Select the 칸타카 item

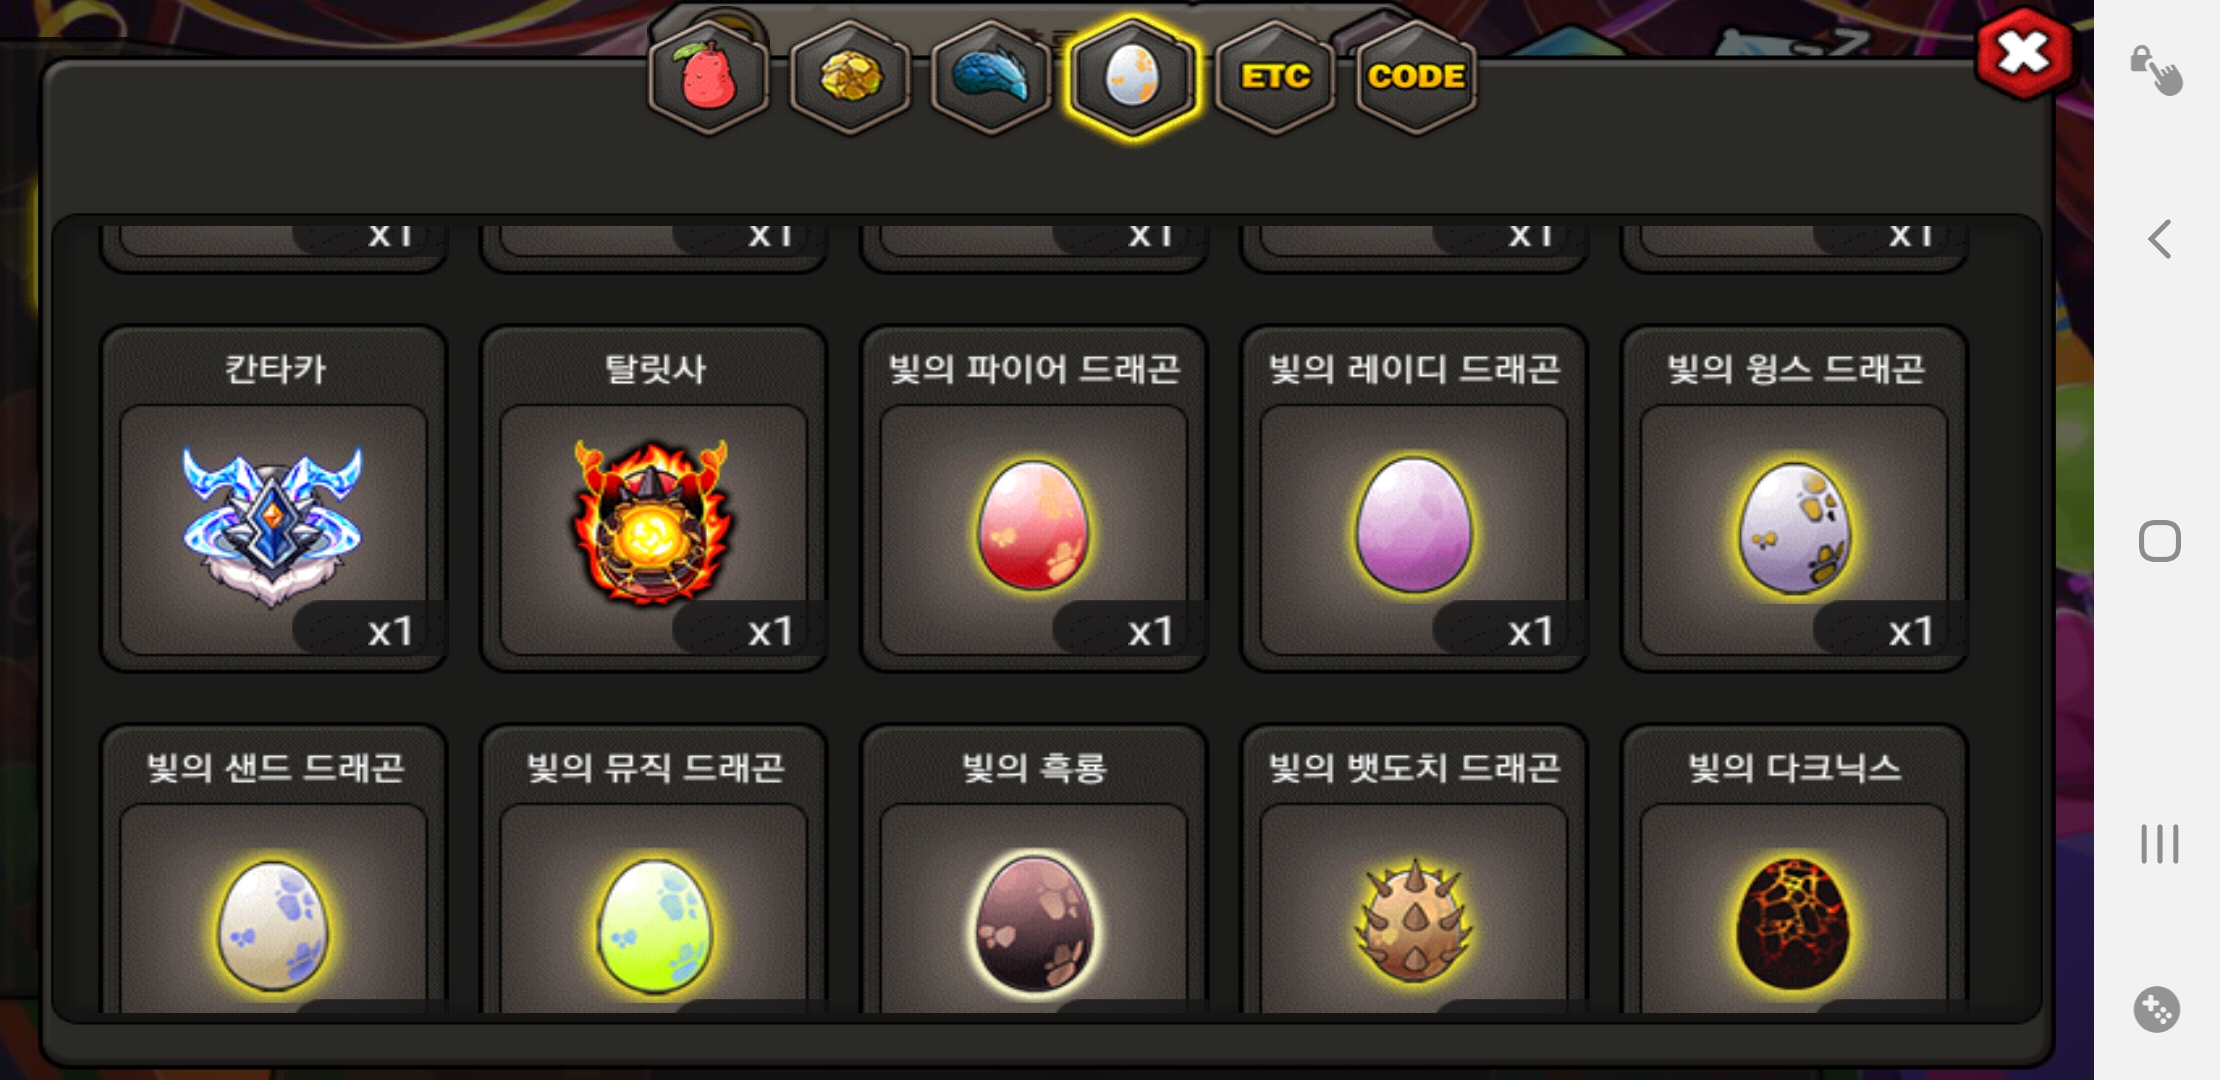[x=273, y=498]
